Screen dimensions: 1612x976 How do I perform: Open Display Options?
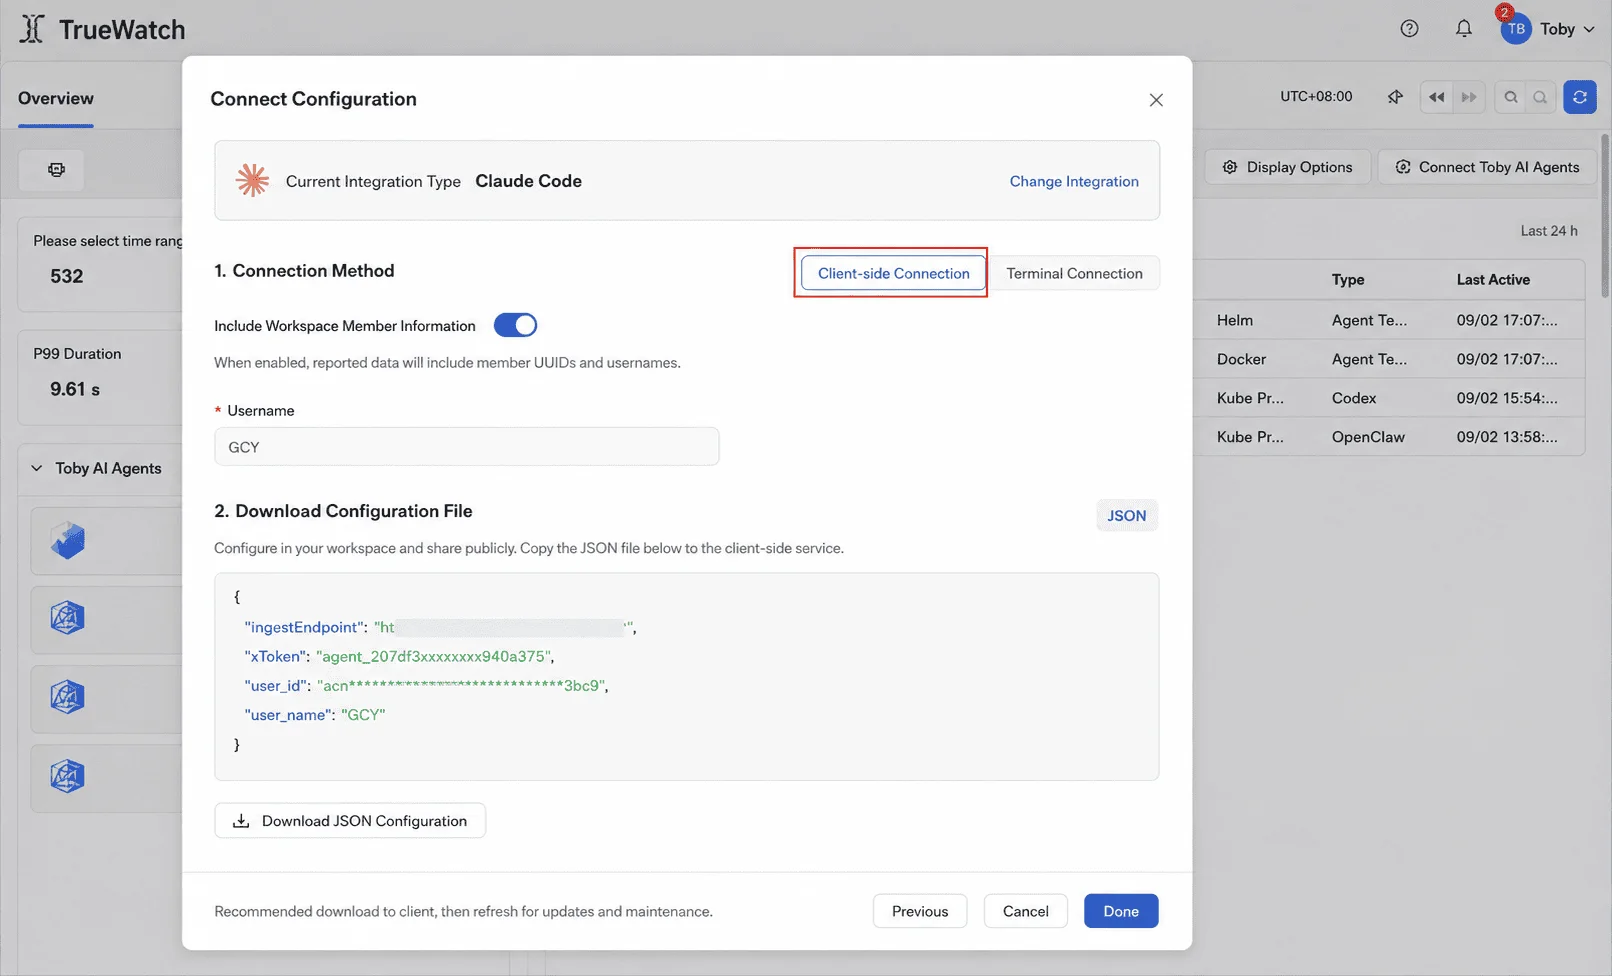1287,167
